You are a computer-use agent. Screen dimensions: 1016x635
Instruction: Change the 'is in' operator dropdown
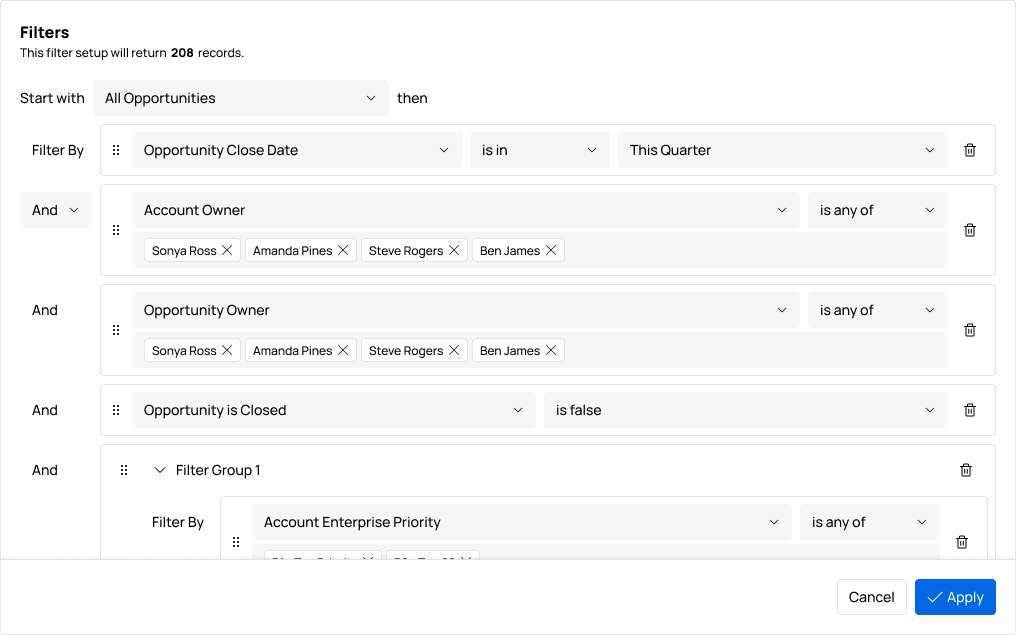point(539,150)
